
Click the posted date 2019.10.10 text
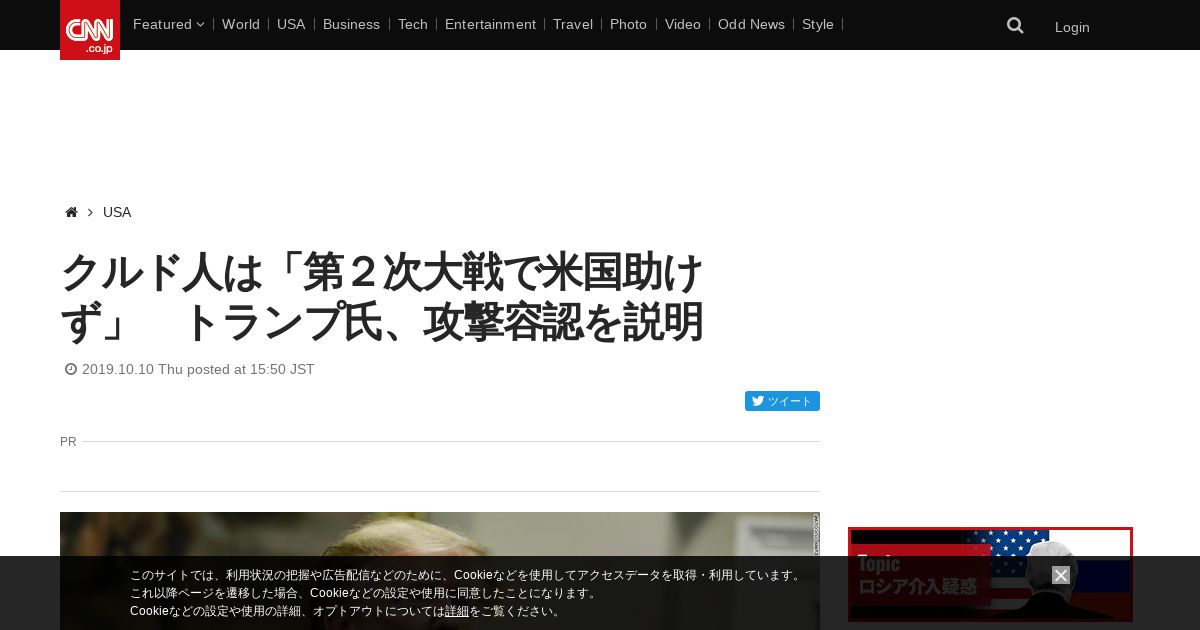pyautogui.click(x=190, y=369)
